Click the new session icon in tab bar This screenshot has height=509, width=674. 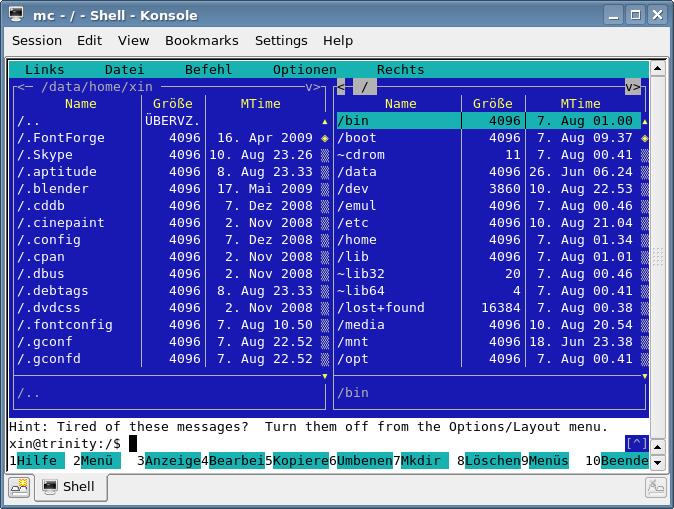19,487
